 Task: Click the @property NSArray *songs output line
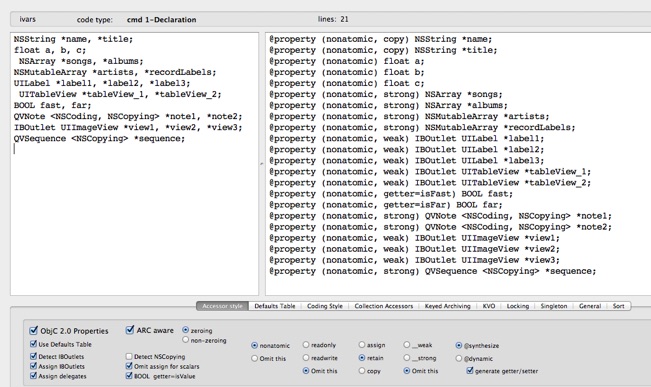(x=386, y=94)
